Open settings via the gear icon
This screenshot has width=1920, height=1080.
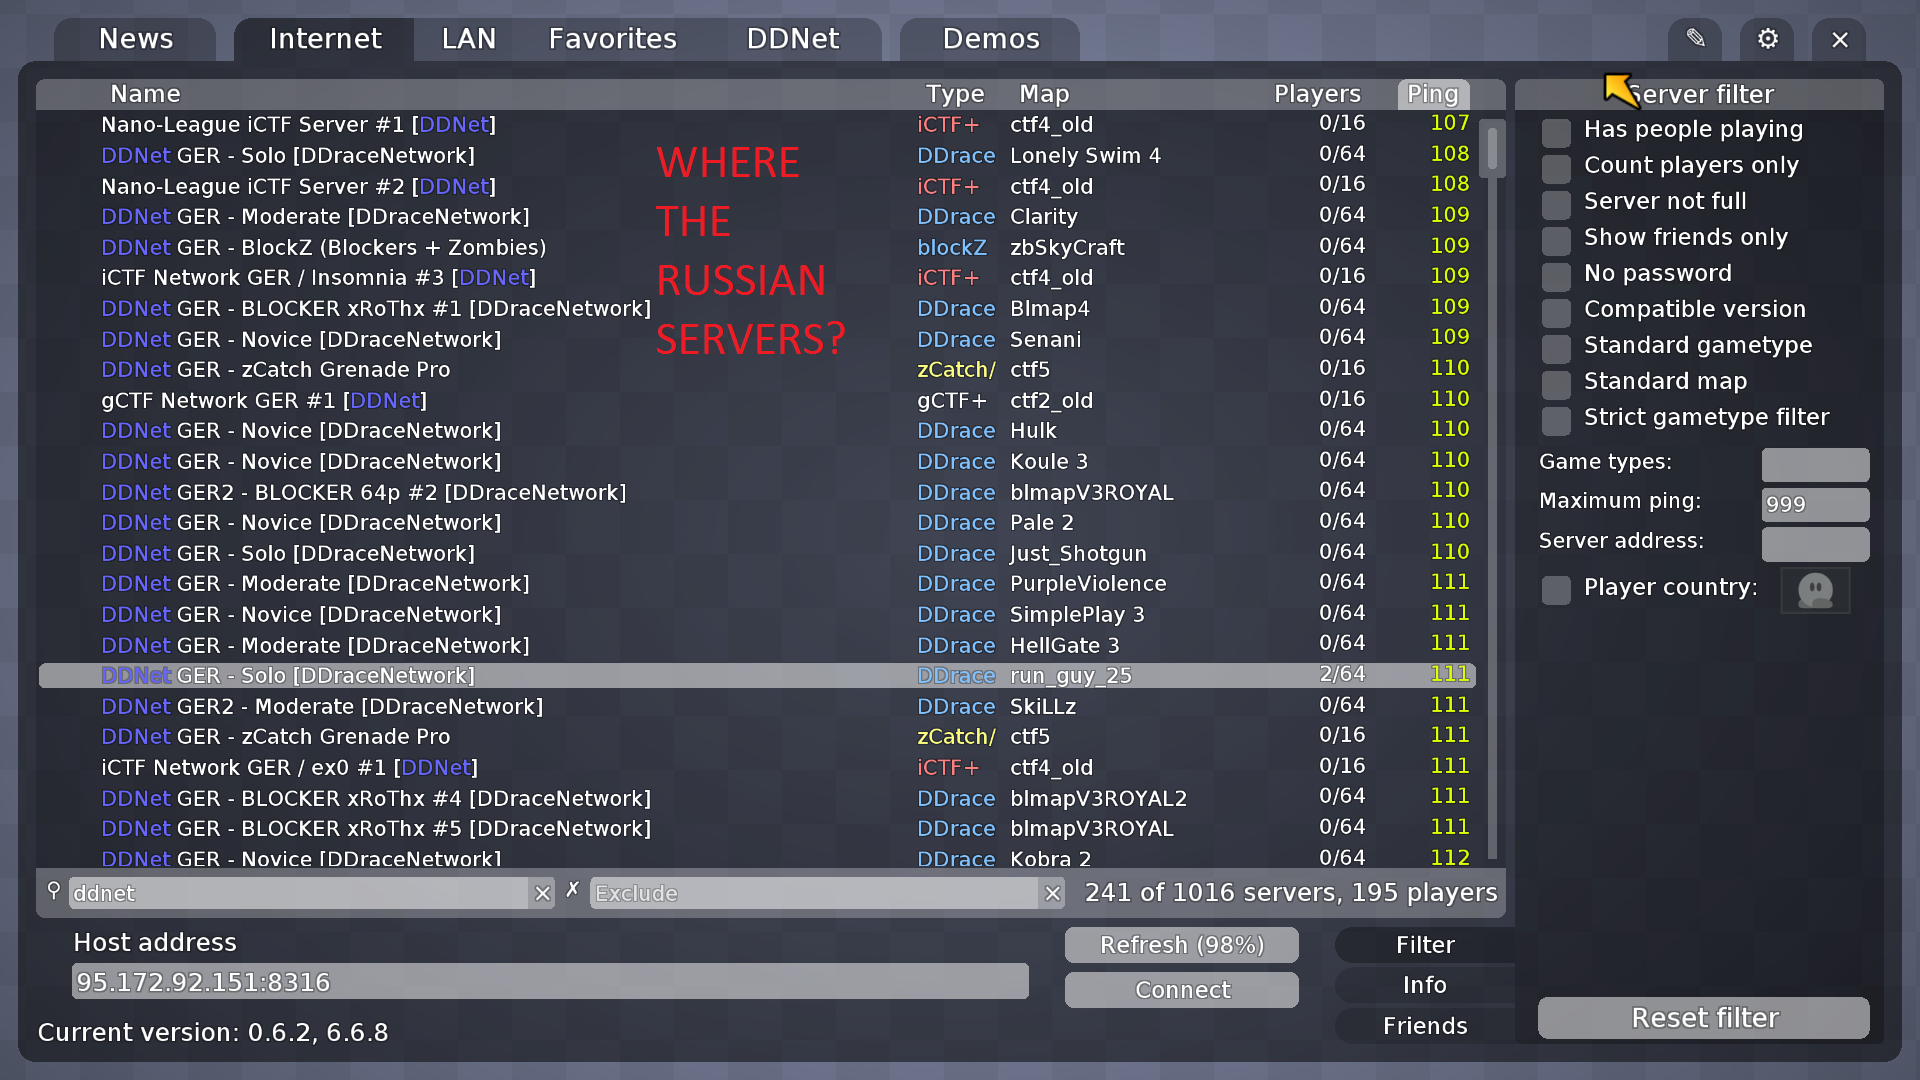tap(1767, 39)
